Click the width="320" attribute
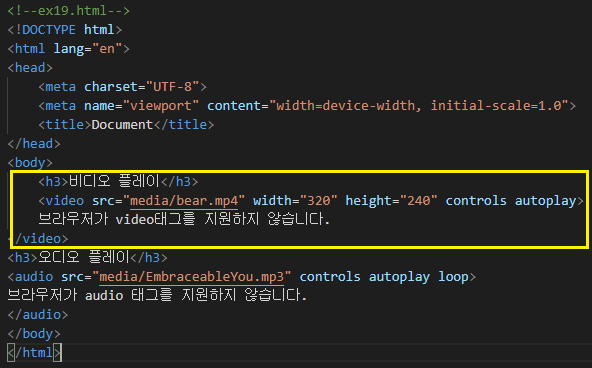592x368 pixels. tap(294, 200)
